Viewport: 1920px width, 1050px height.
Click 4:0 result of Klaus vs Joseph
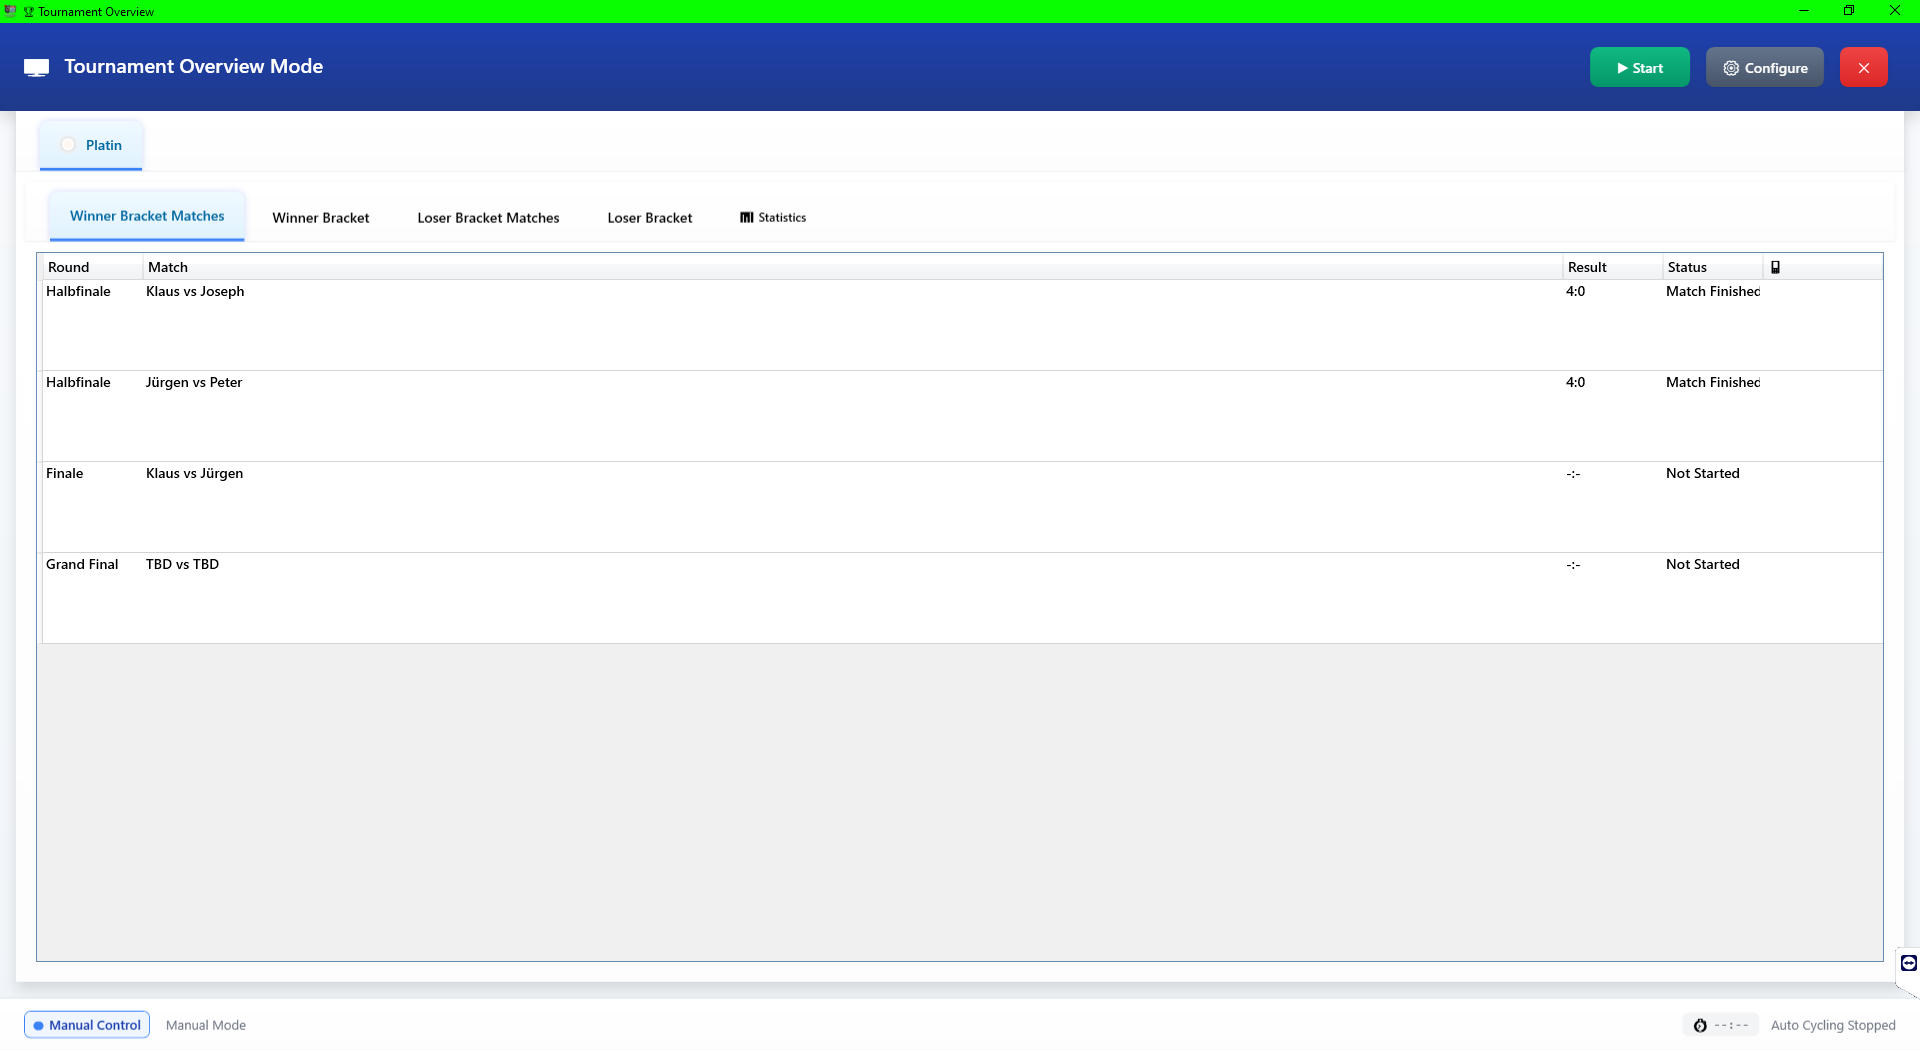pos(1575,291)
